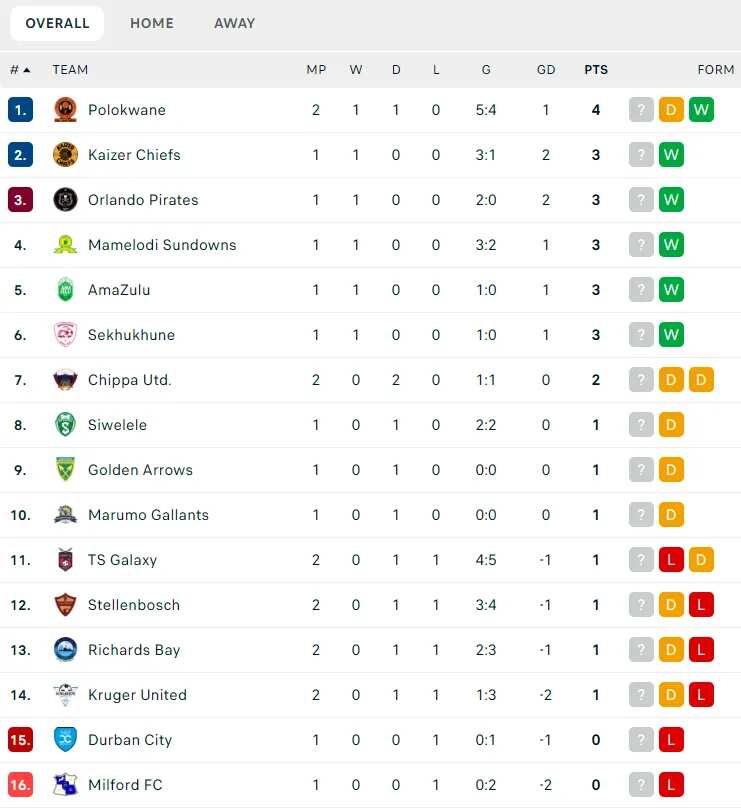The width and height of the screenshot is (741, 808).
Task: Sort standings by PTS column header
Action: coord(596,70)
